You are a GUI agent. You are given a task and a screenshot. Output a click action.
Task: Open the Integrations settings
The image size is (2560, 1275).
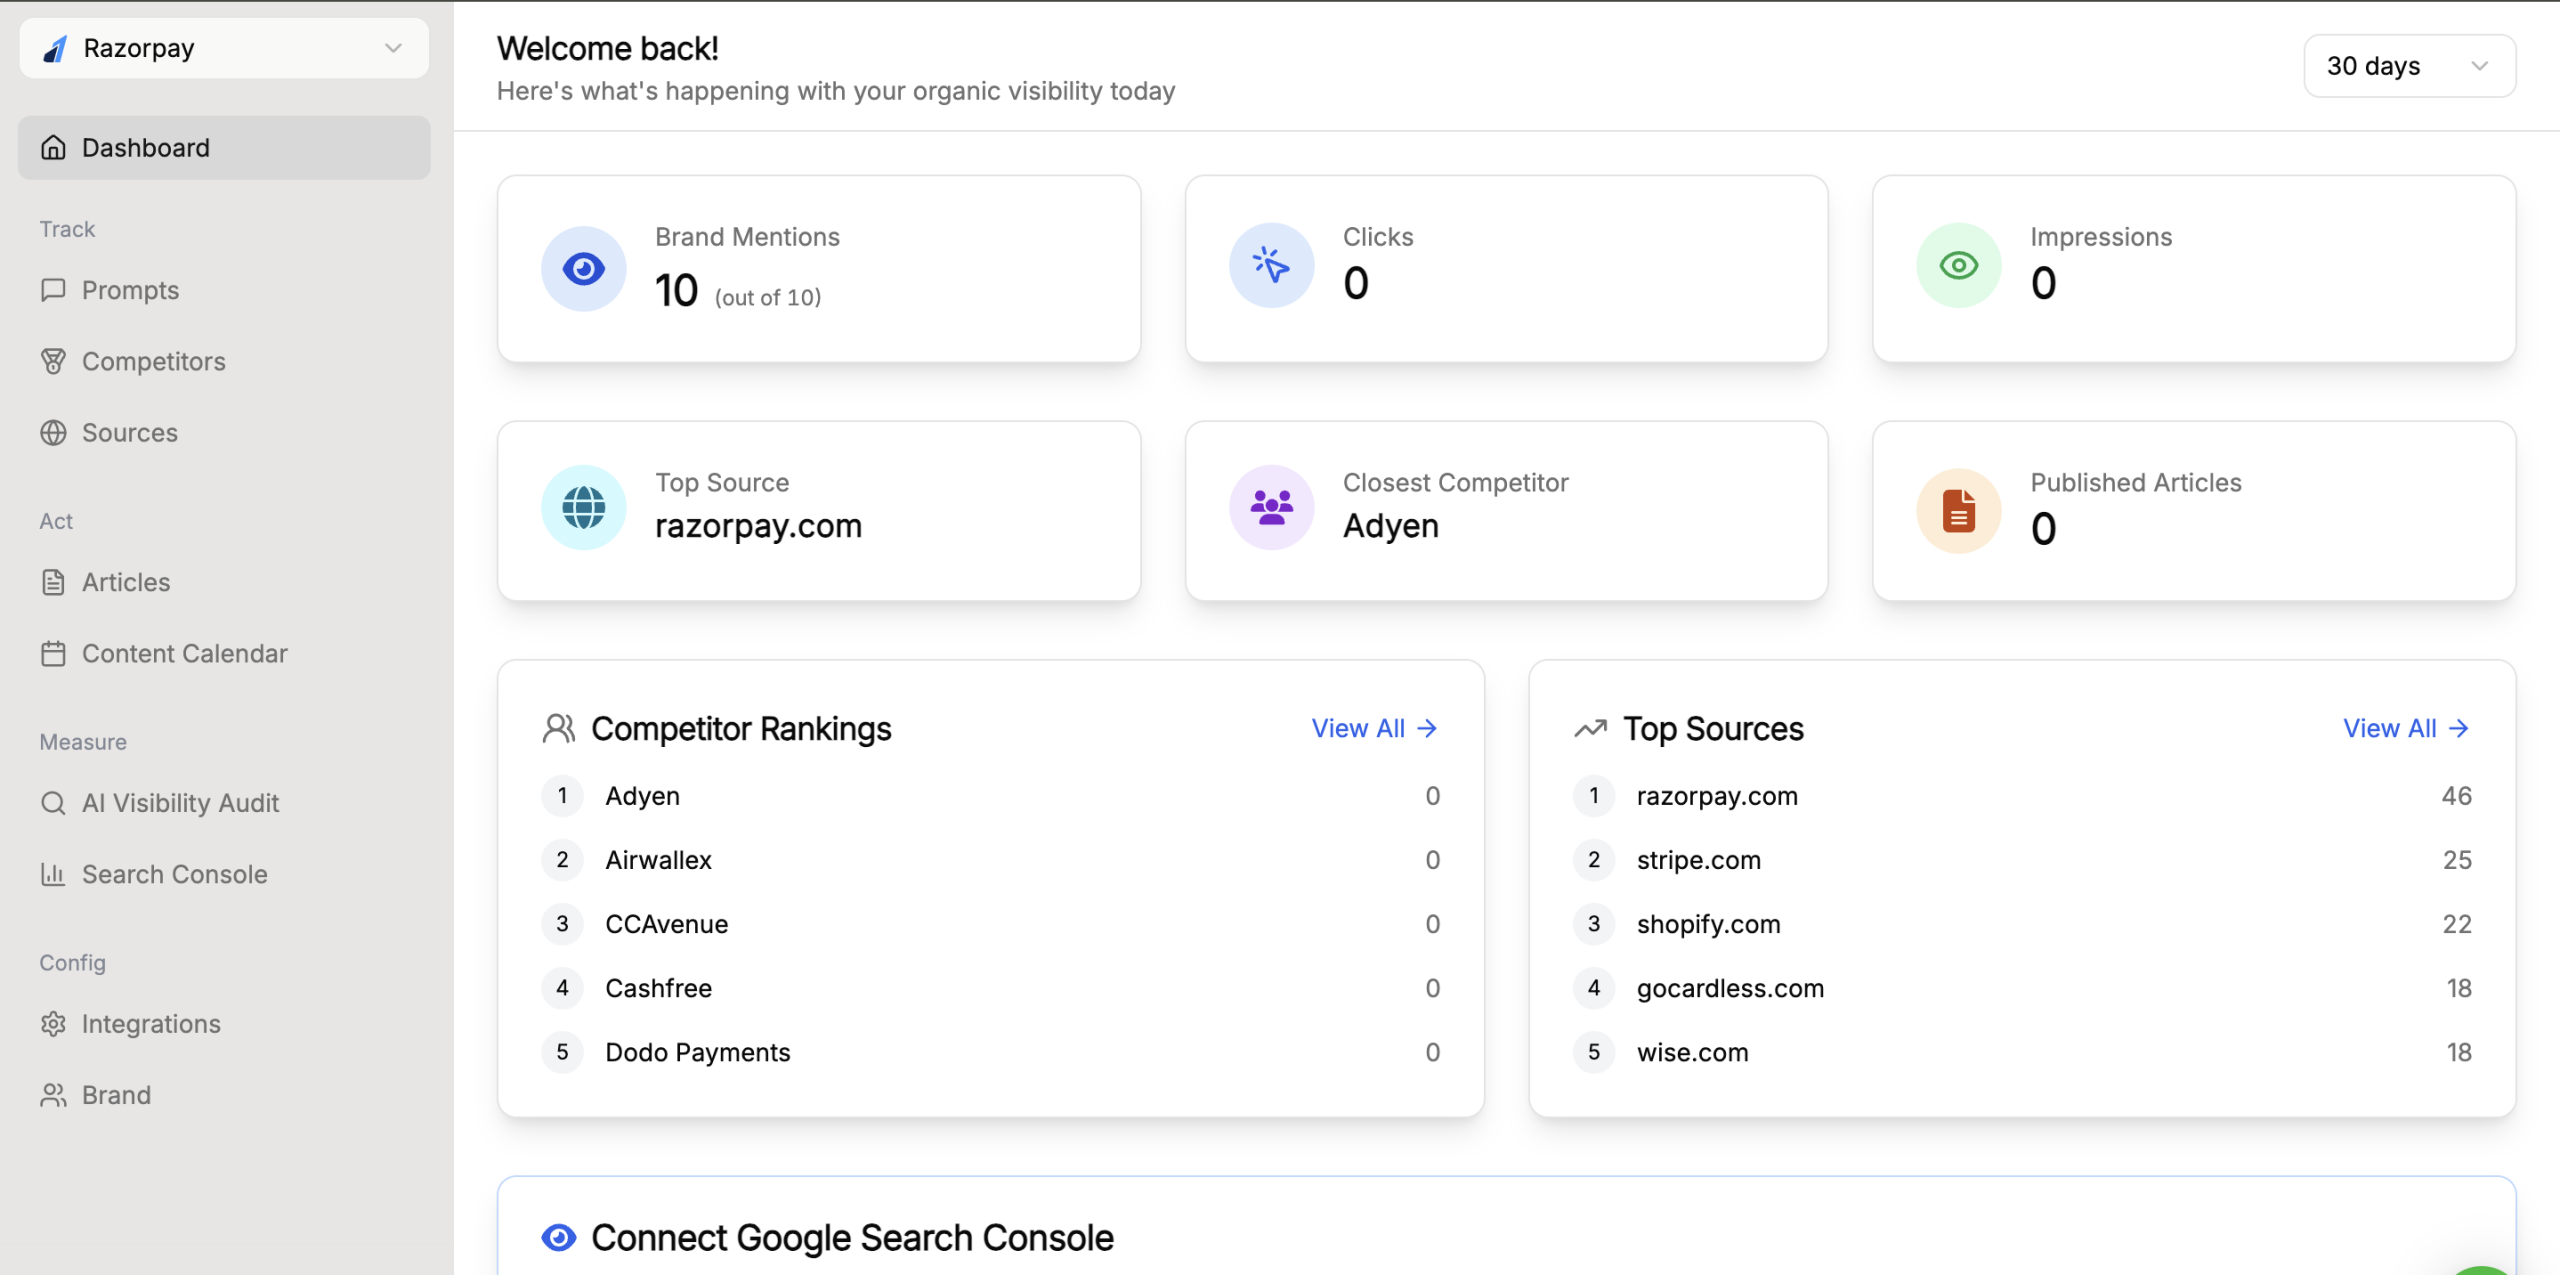point(224,1024)
